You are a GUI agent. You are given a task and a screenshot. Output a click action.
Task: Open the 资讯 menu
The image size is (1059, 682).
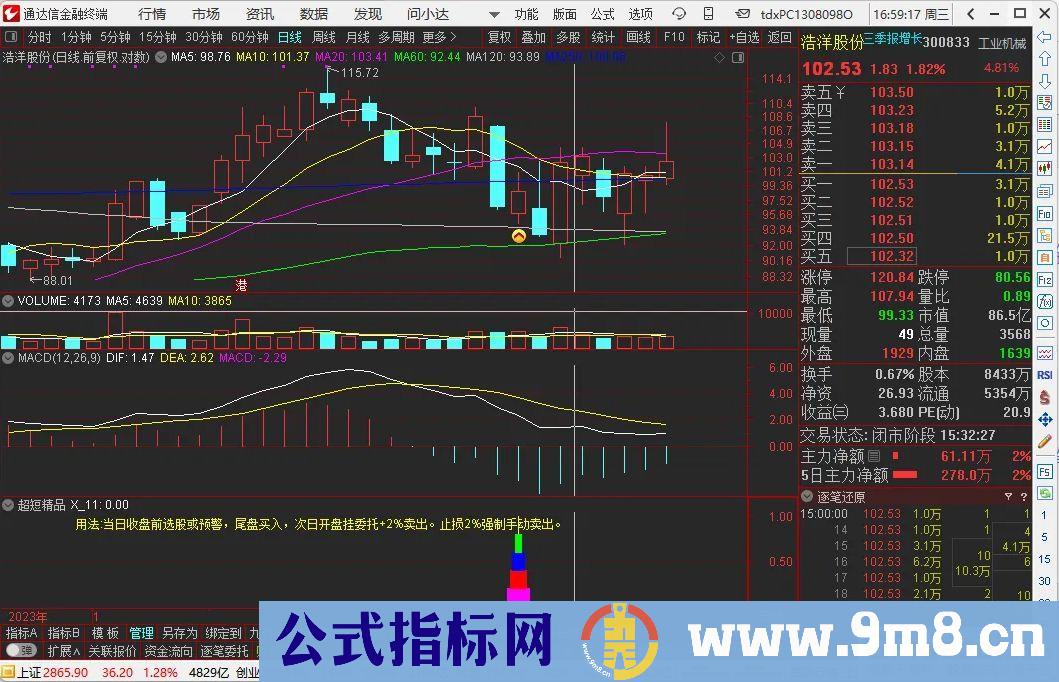pyautogui.click(x=259, y=14)
